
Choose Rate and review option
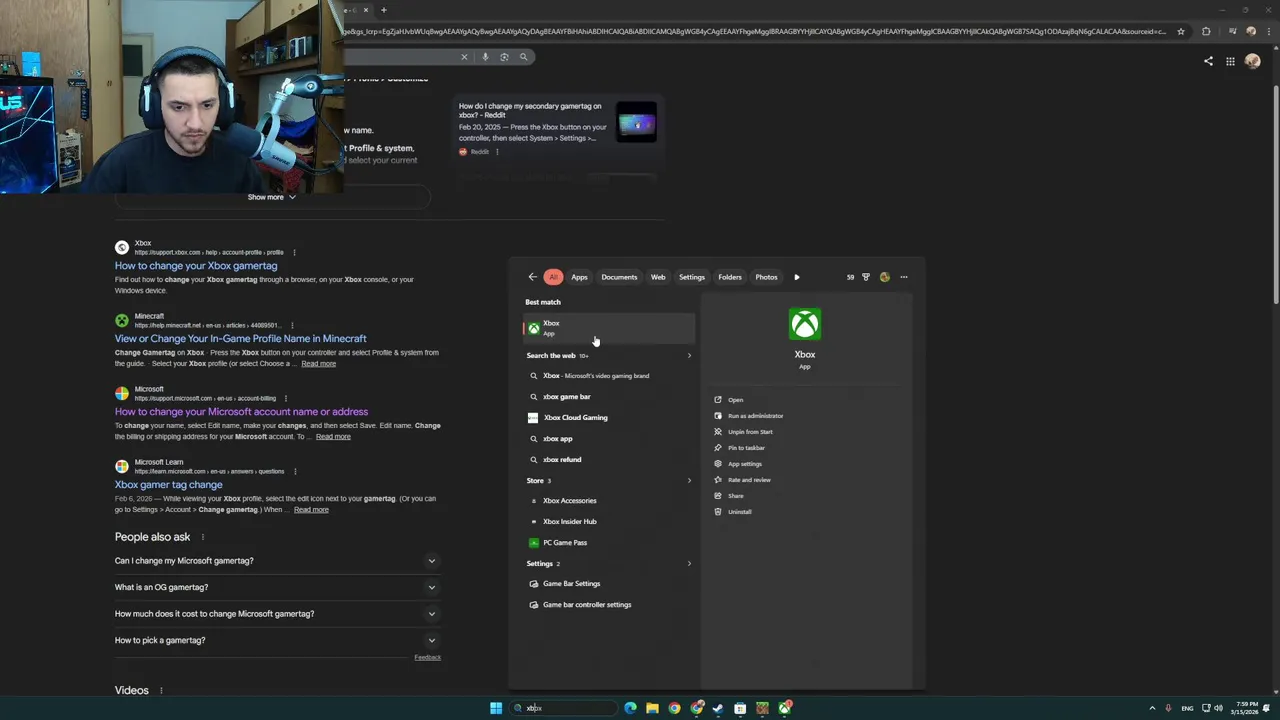tap(749, 480)
